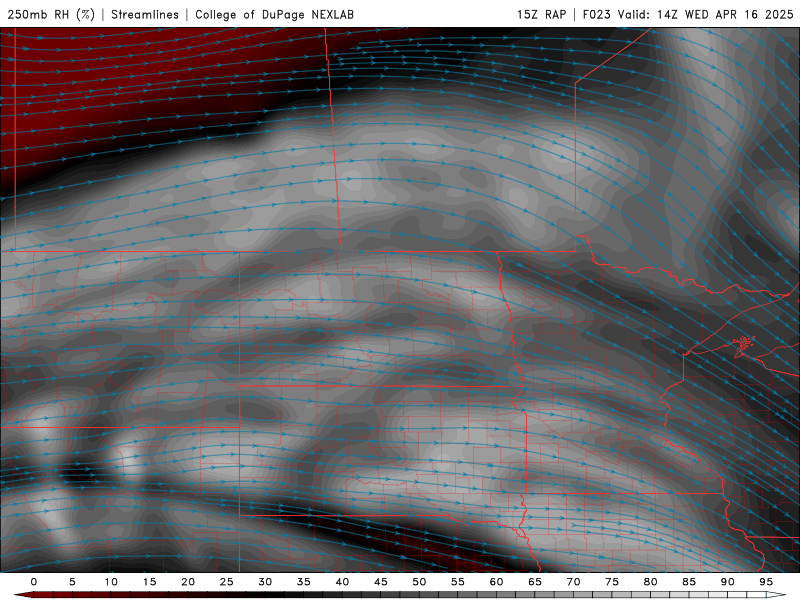Select the 35 value on the RH scale
The height and width of the screenshot is (600, 800).
(303, 582)
